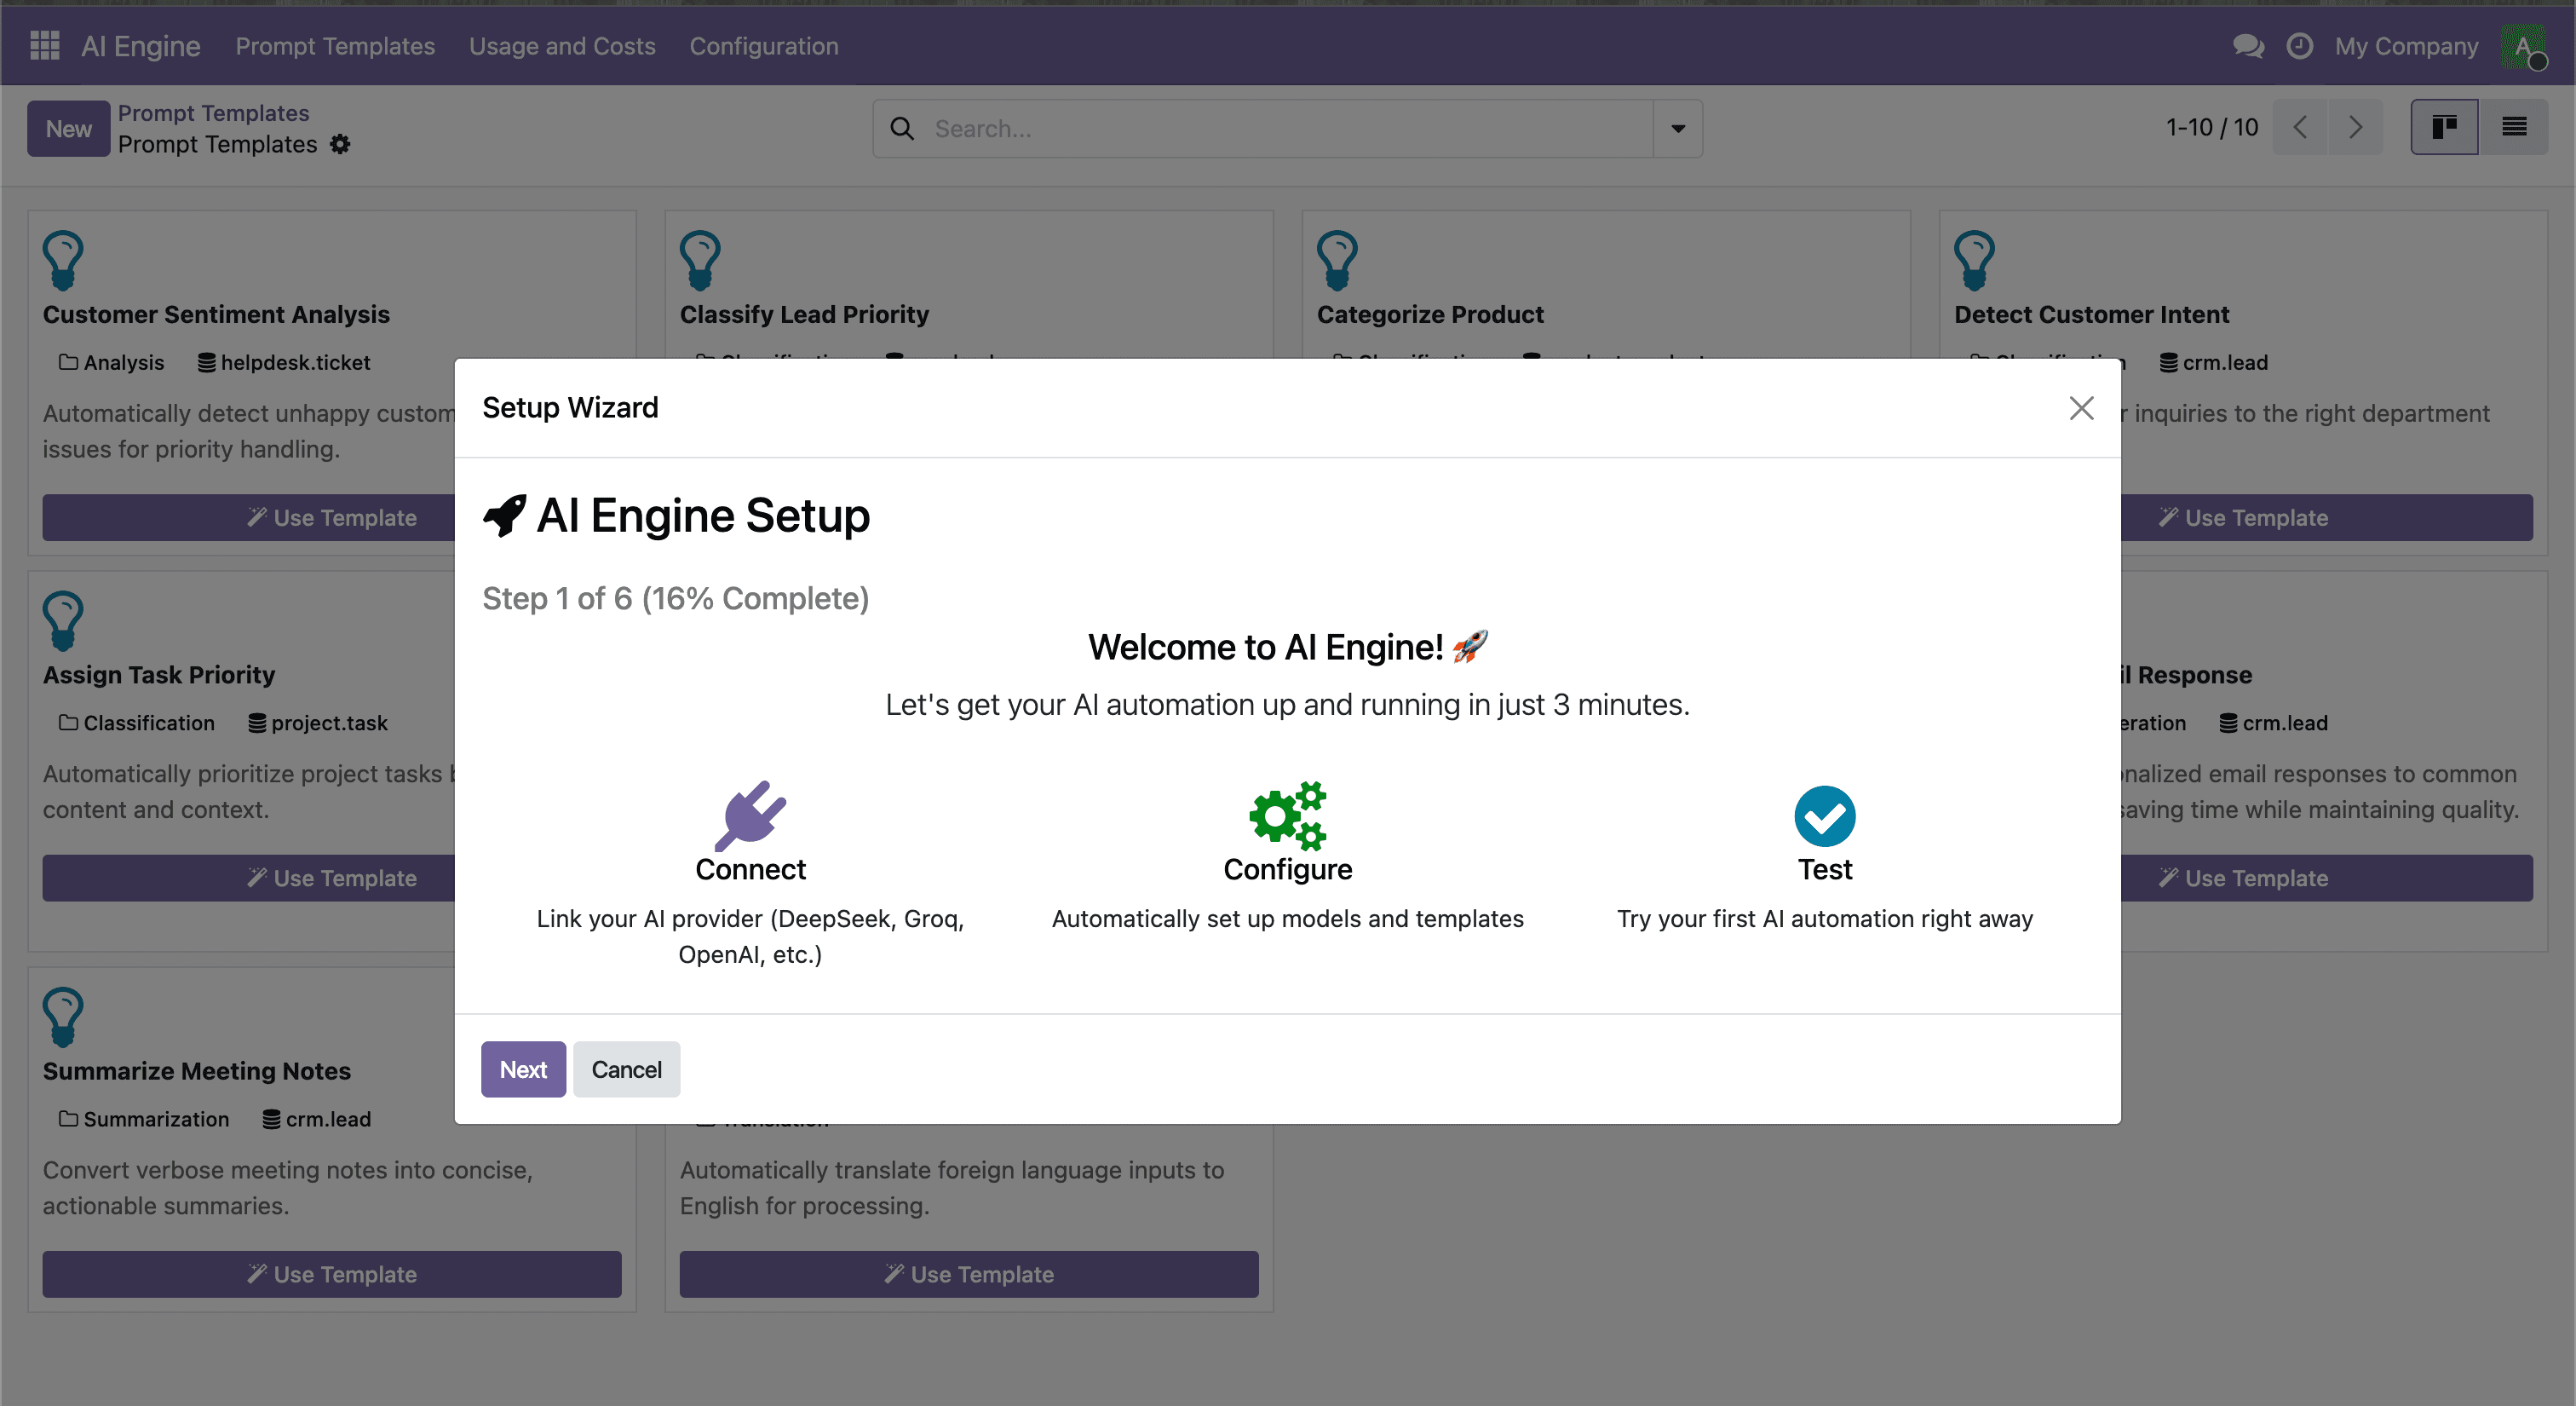
Task: Click the Welcome to AI Engine heading
Action: coord(1286,647)
